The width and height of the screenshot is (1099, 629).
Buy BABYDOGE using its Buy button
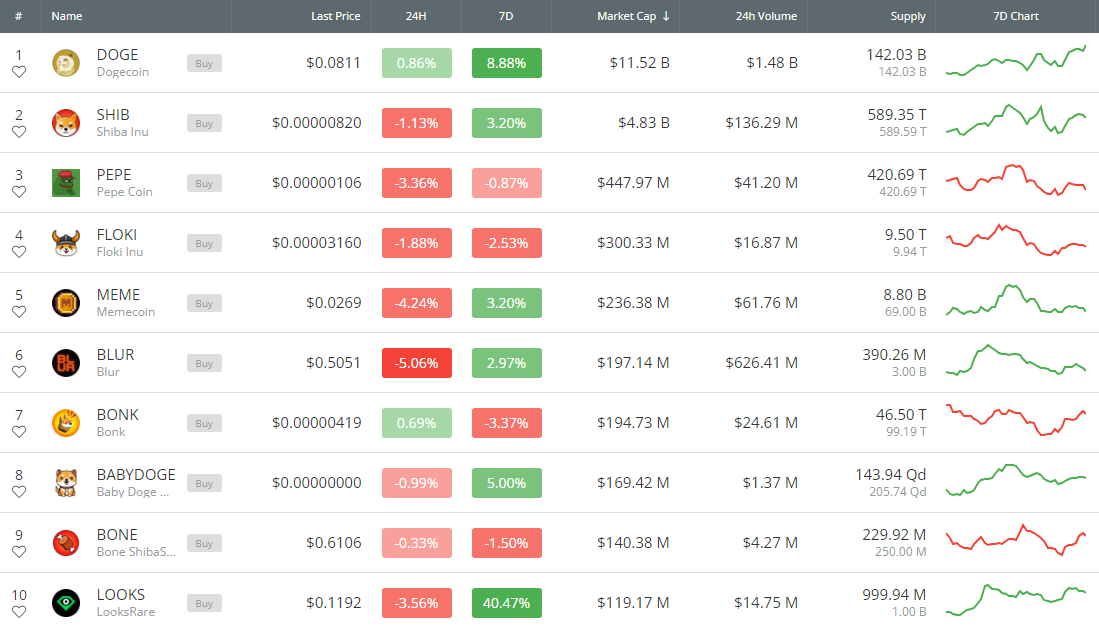[x=204, y=483]
